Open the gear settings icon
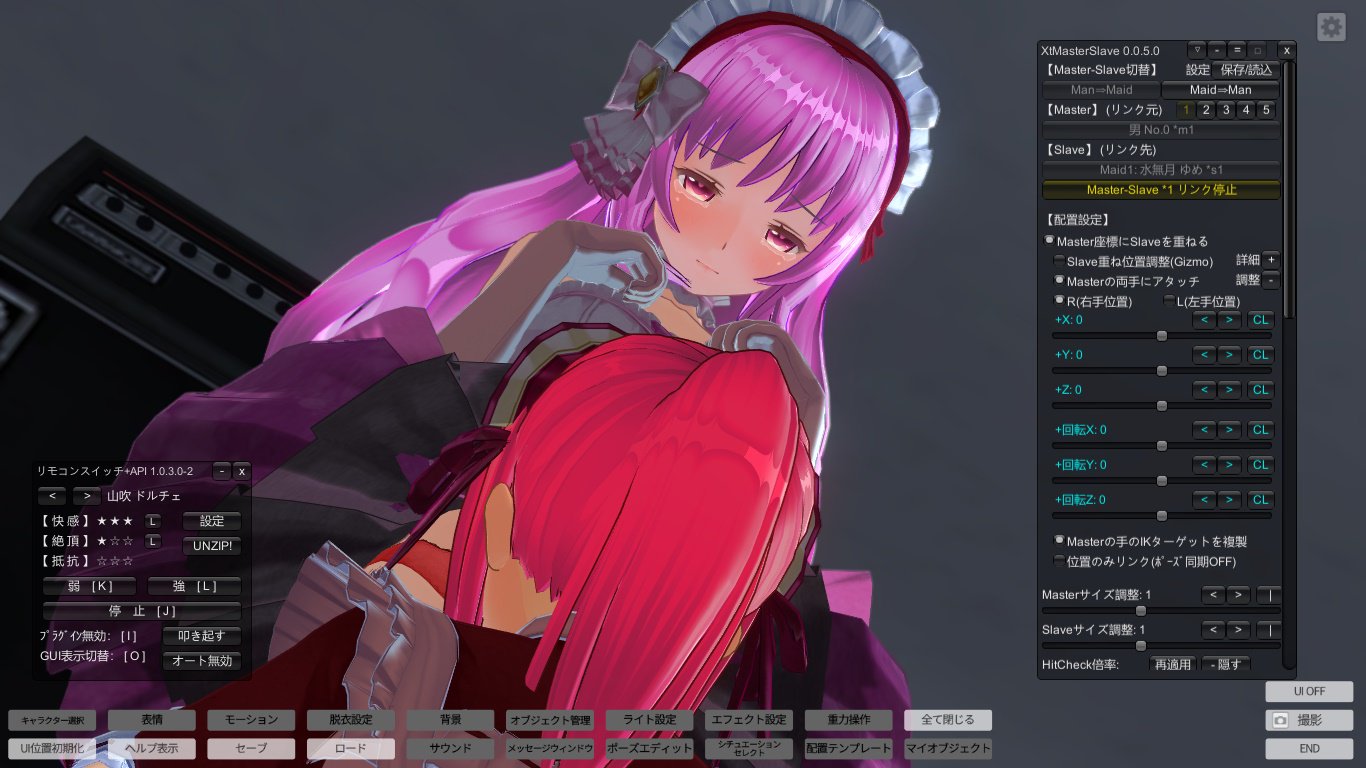Image resolution: width=1366 pixels, height=768 pixels. point(1331,27)
